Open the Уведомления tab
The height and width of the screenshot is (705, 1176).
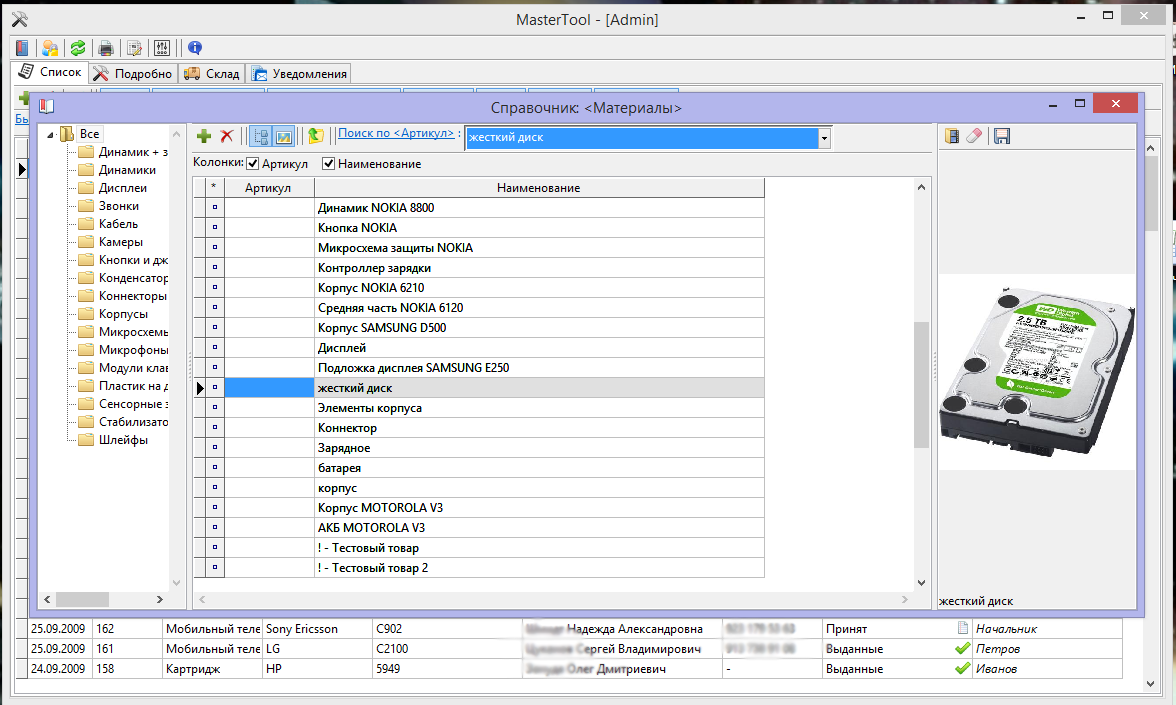click(300, 74)
